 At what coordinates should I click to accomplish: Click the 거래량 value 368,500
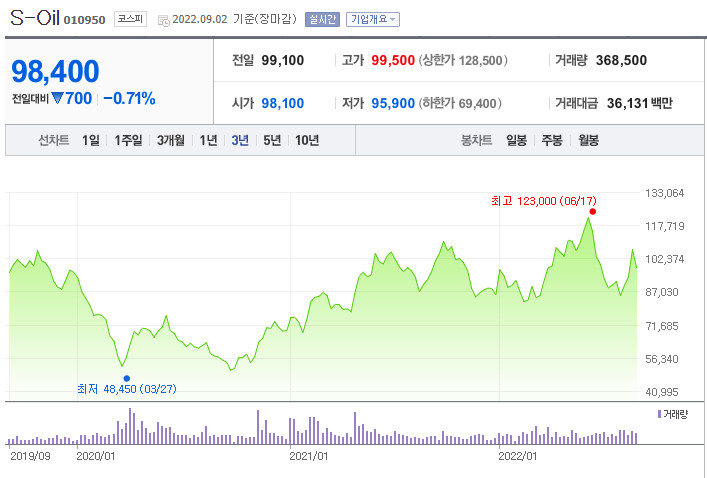(621, 60)
